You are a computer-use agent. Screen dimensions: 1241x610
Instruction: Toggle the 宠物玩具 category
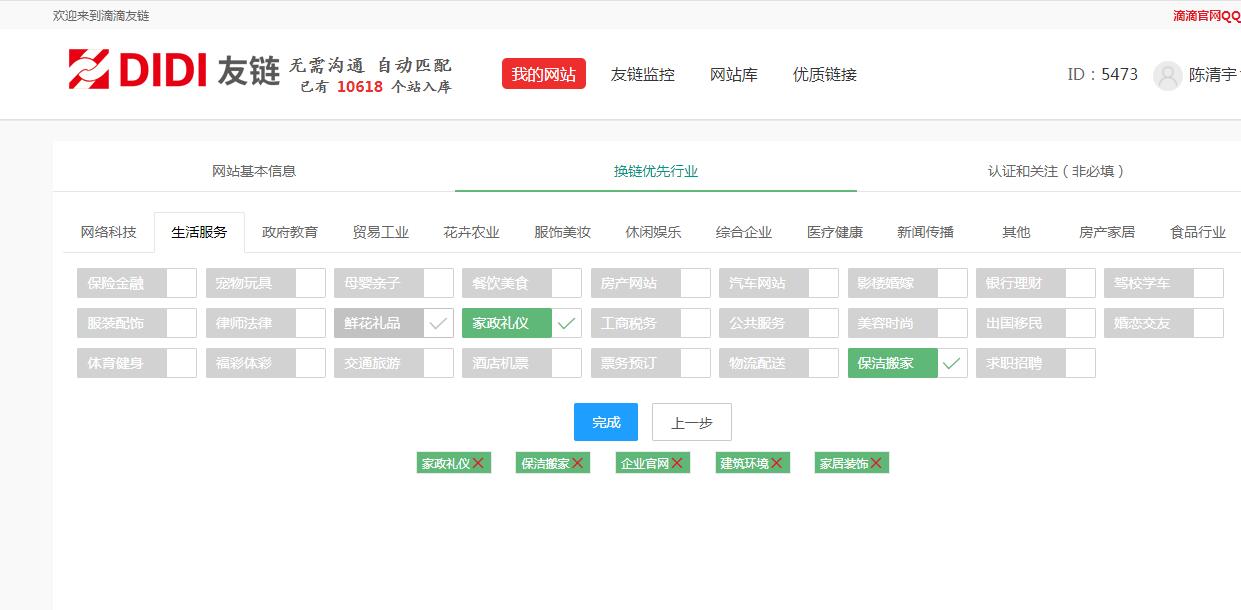tap(266, 283)
